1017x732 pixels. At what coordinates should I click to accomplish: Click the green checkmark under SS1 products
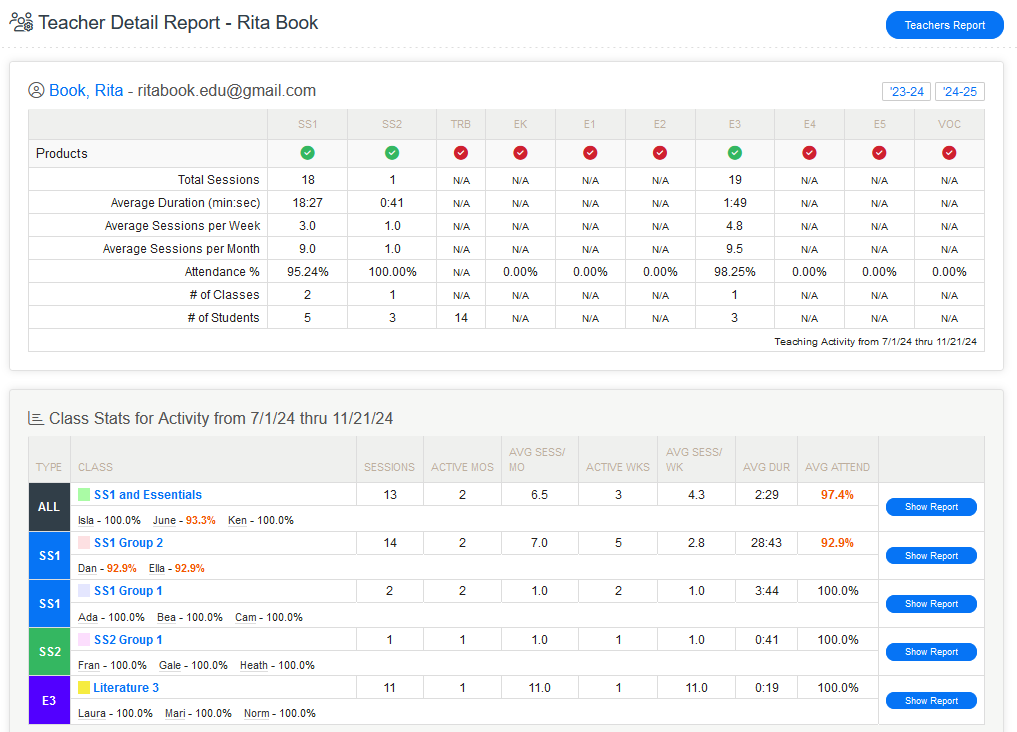(308, 153)
